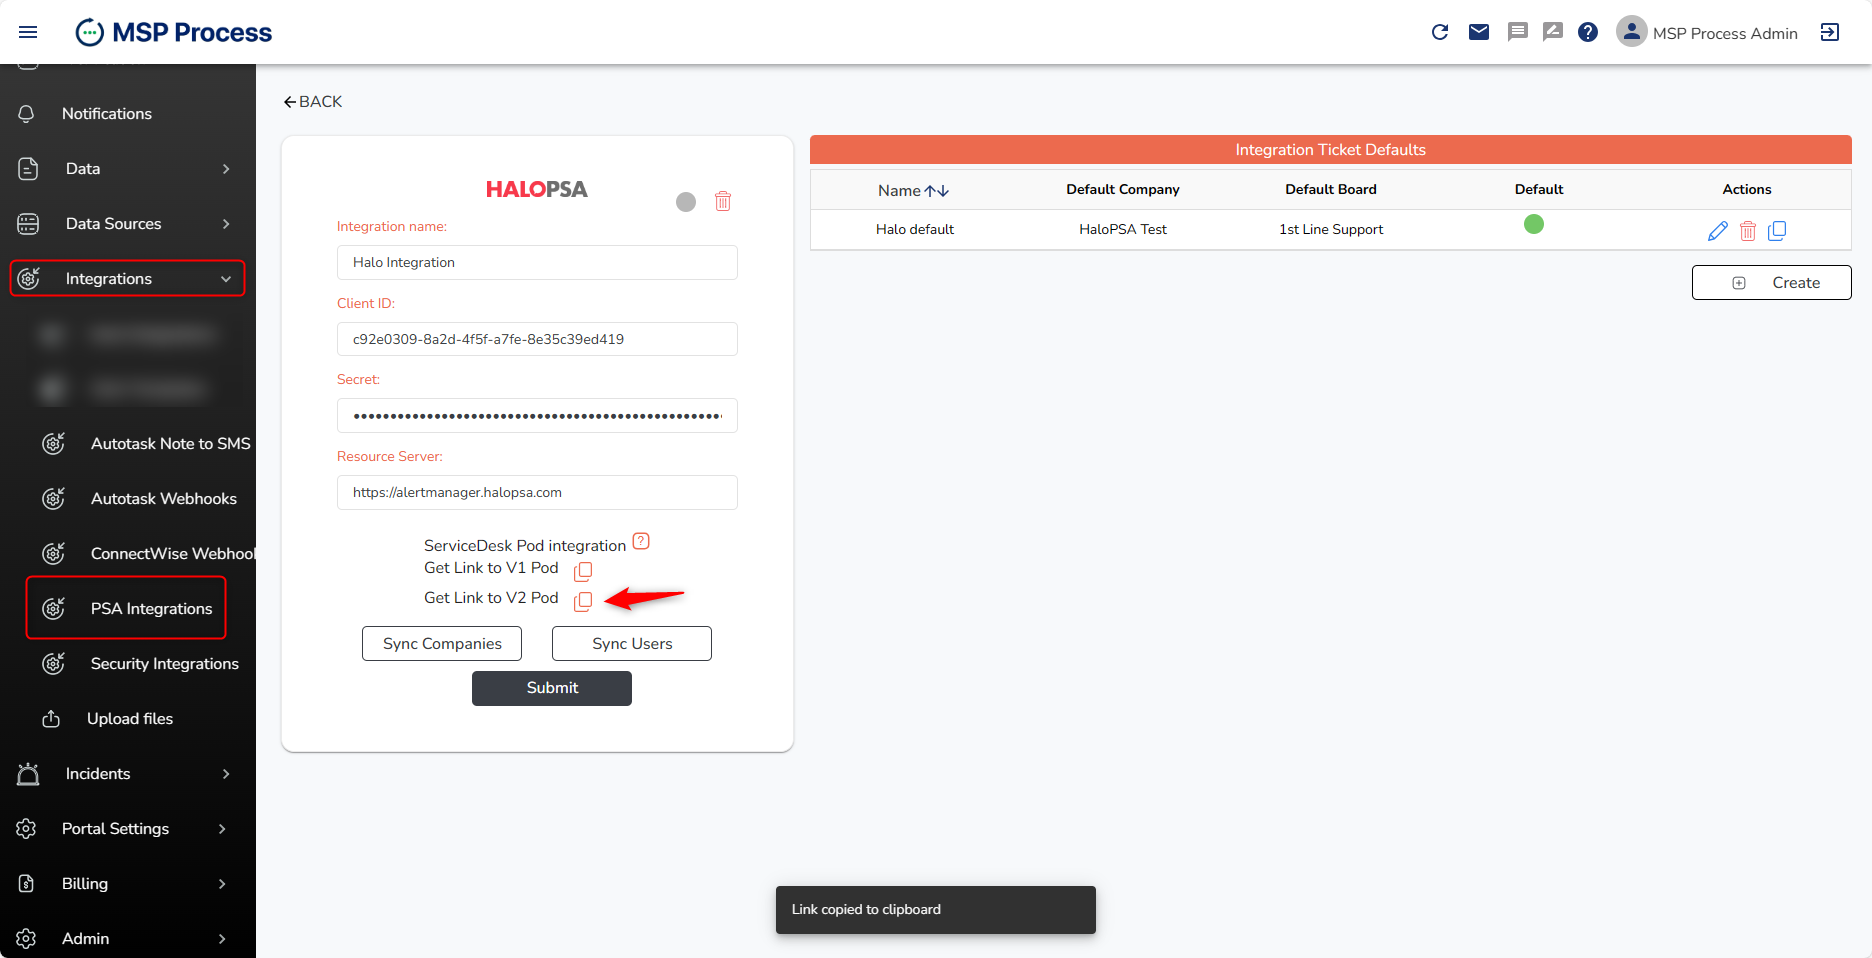Click the Default Company column header
The width and height of the screenshot is (1872, 958).
(1123, 189)
